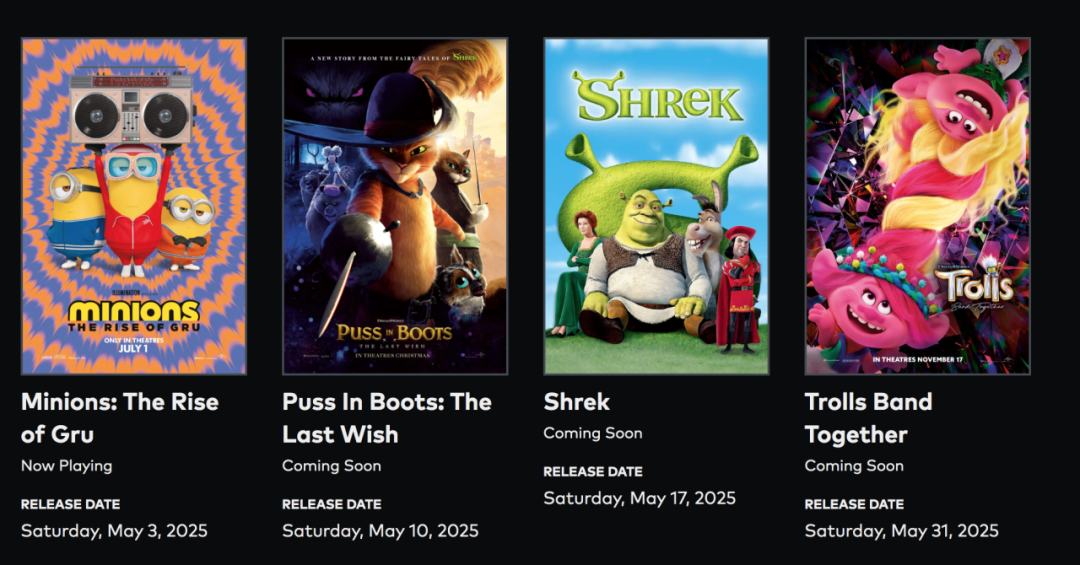Click the title Minions: The Rise of Gru

tap(120, 418)
